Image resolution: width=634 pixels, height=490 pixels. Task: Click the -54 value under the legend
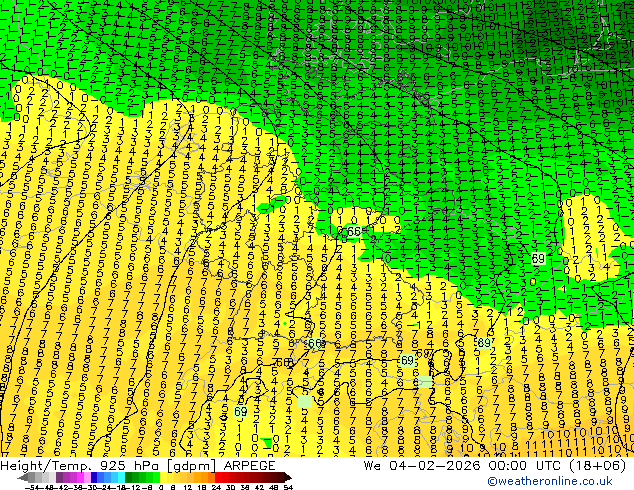pos(32,488)
